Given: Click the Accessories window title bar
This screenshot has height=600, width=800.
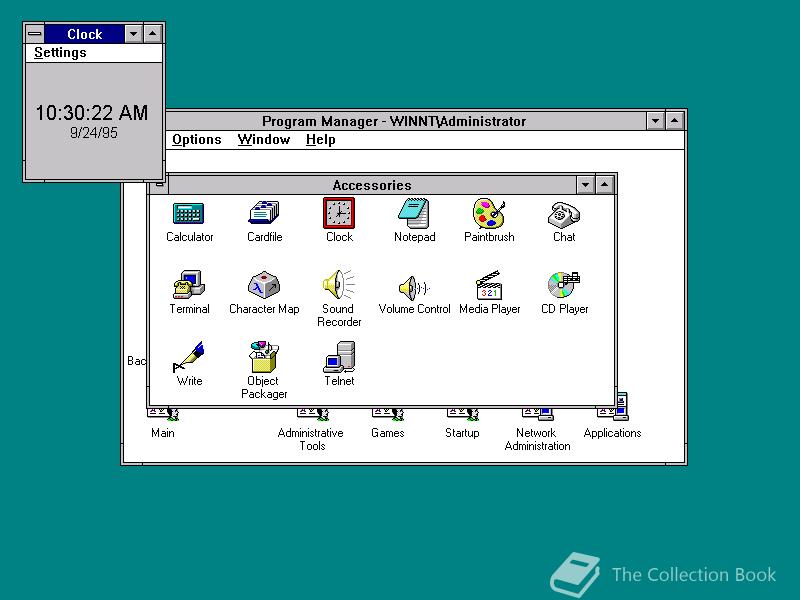Looking at the screenshot, I should pos(371,185).
